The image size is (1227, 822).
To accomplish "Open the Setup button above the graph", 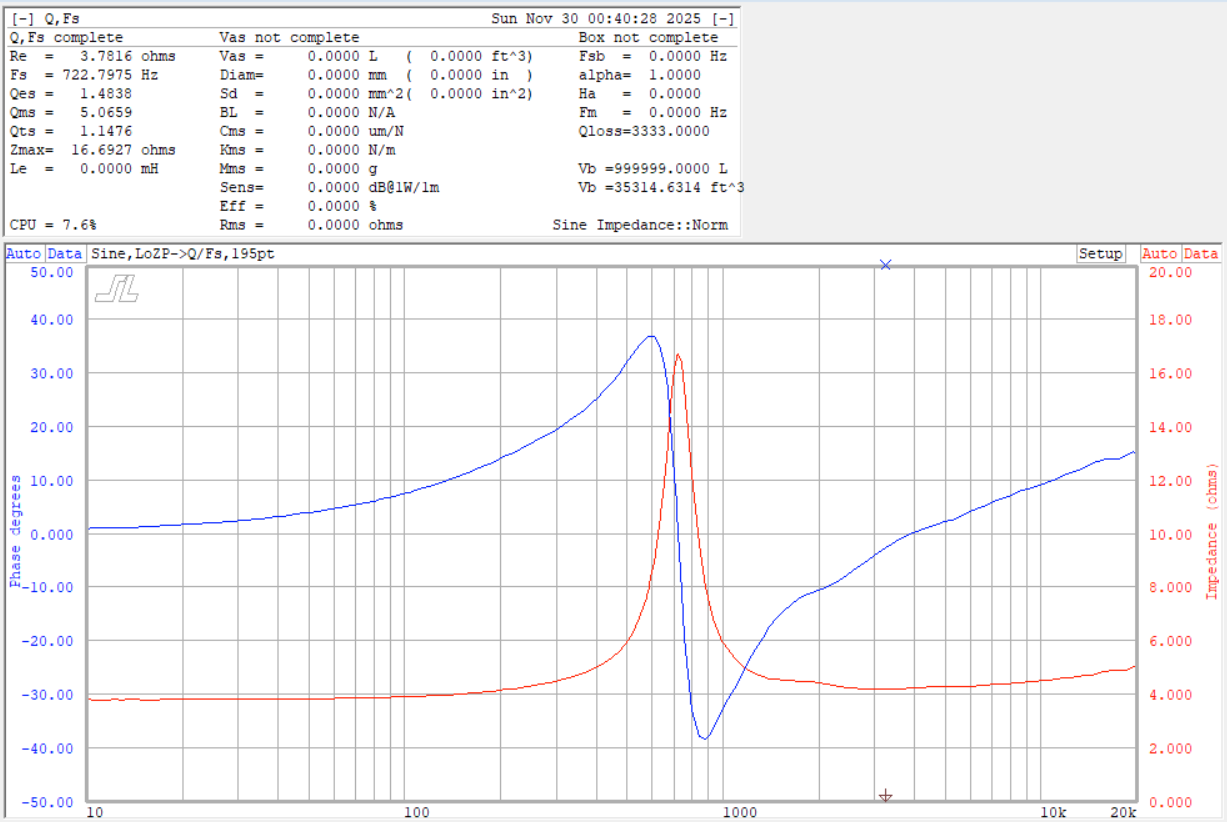I will [x=1100, y=254].
